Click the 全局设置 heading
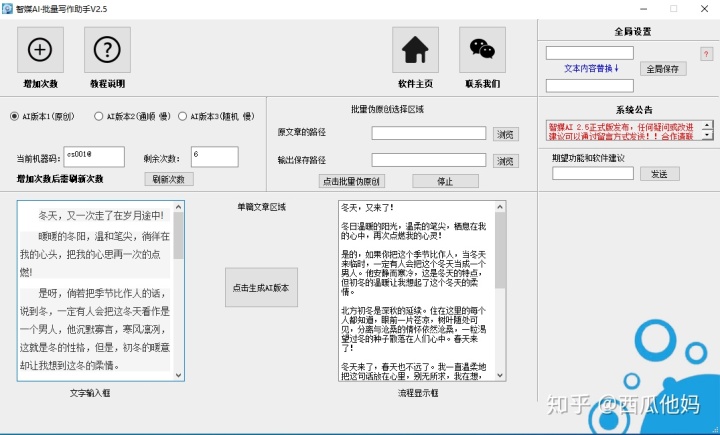720x435 pixels. 633,32
